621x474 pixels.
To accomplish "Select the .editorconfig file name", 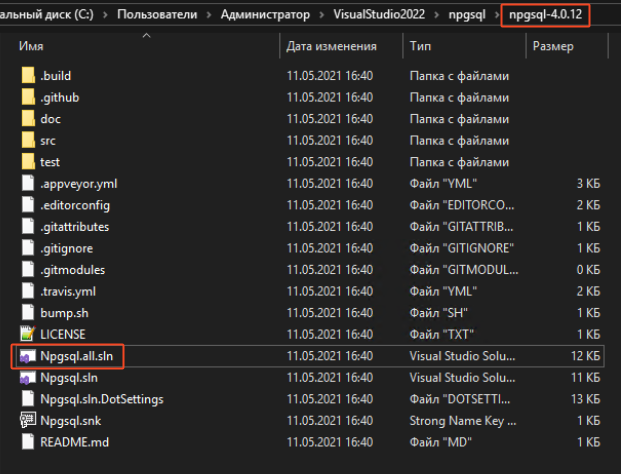I will [75, 205].
